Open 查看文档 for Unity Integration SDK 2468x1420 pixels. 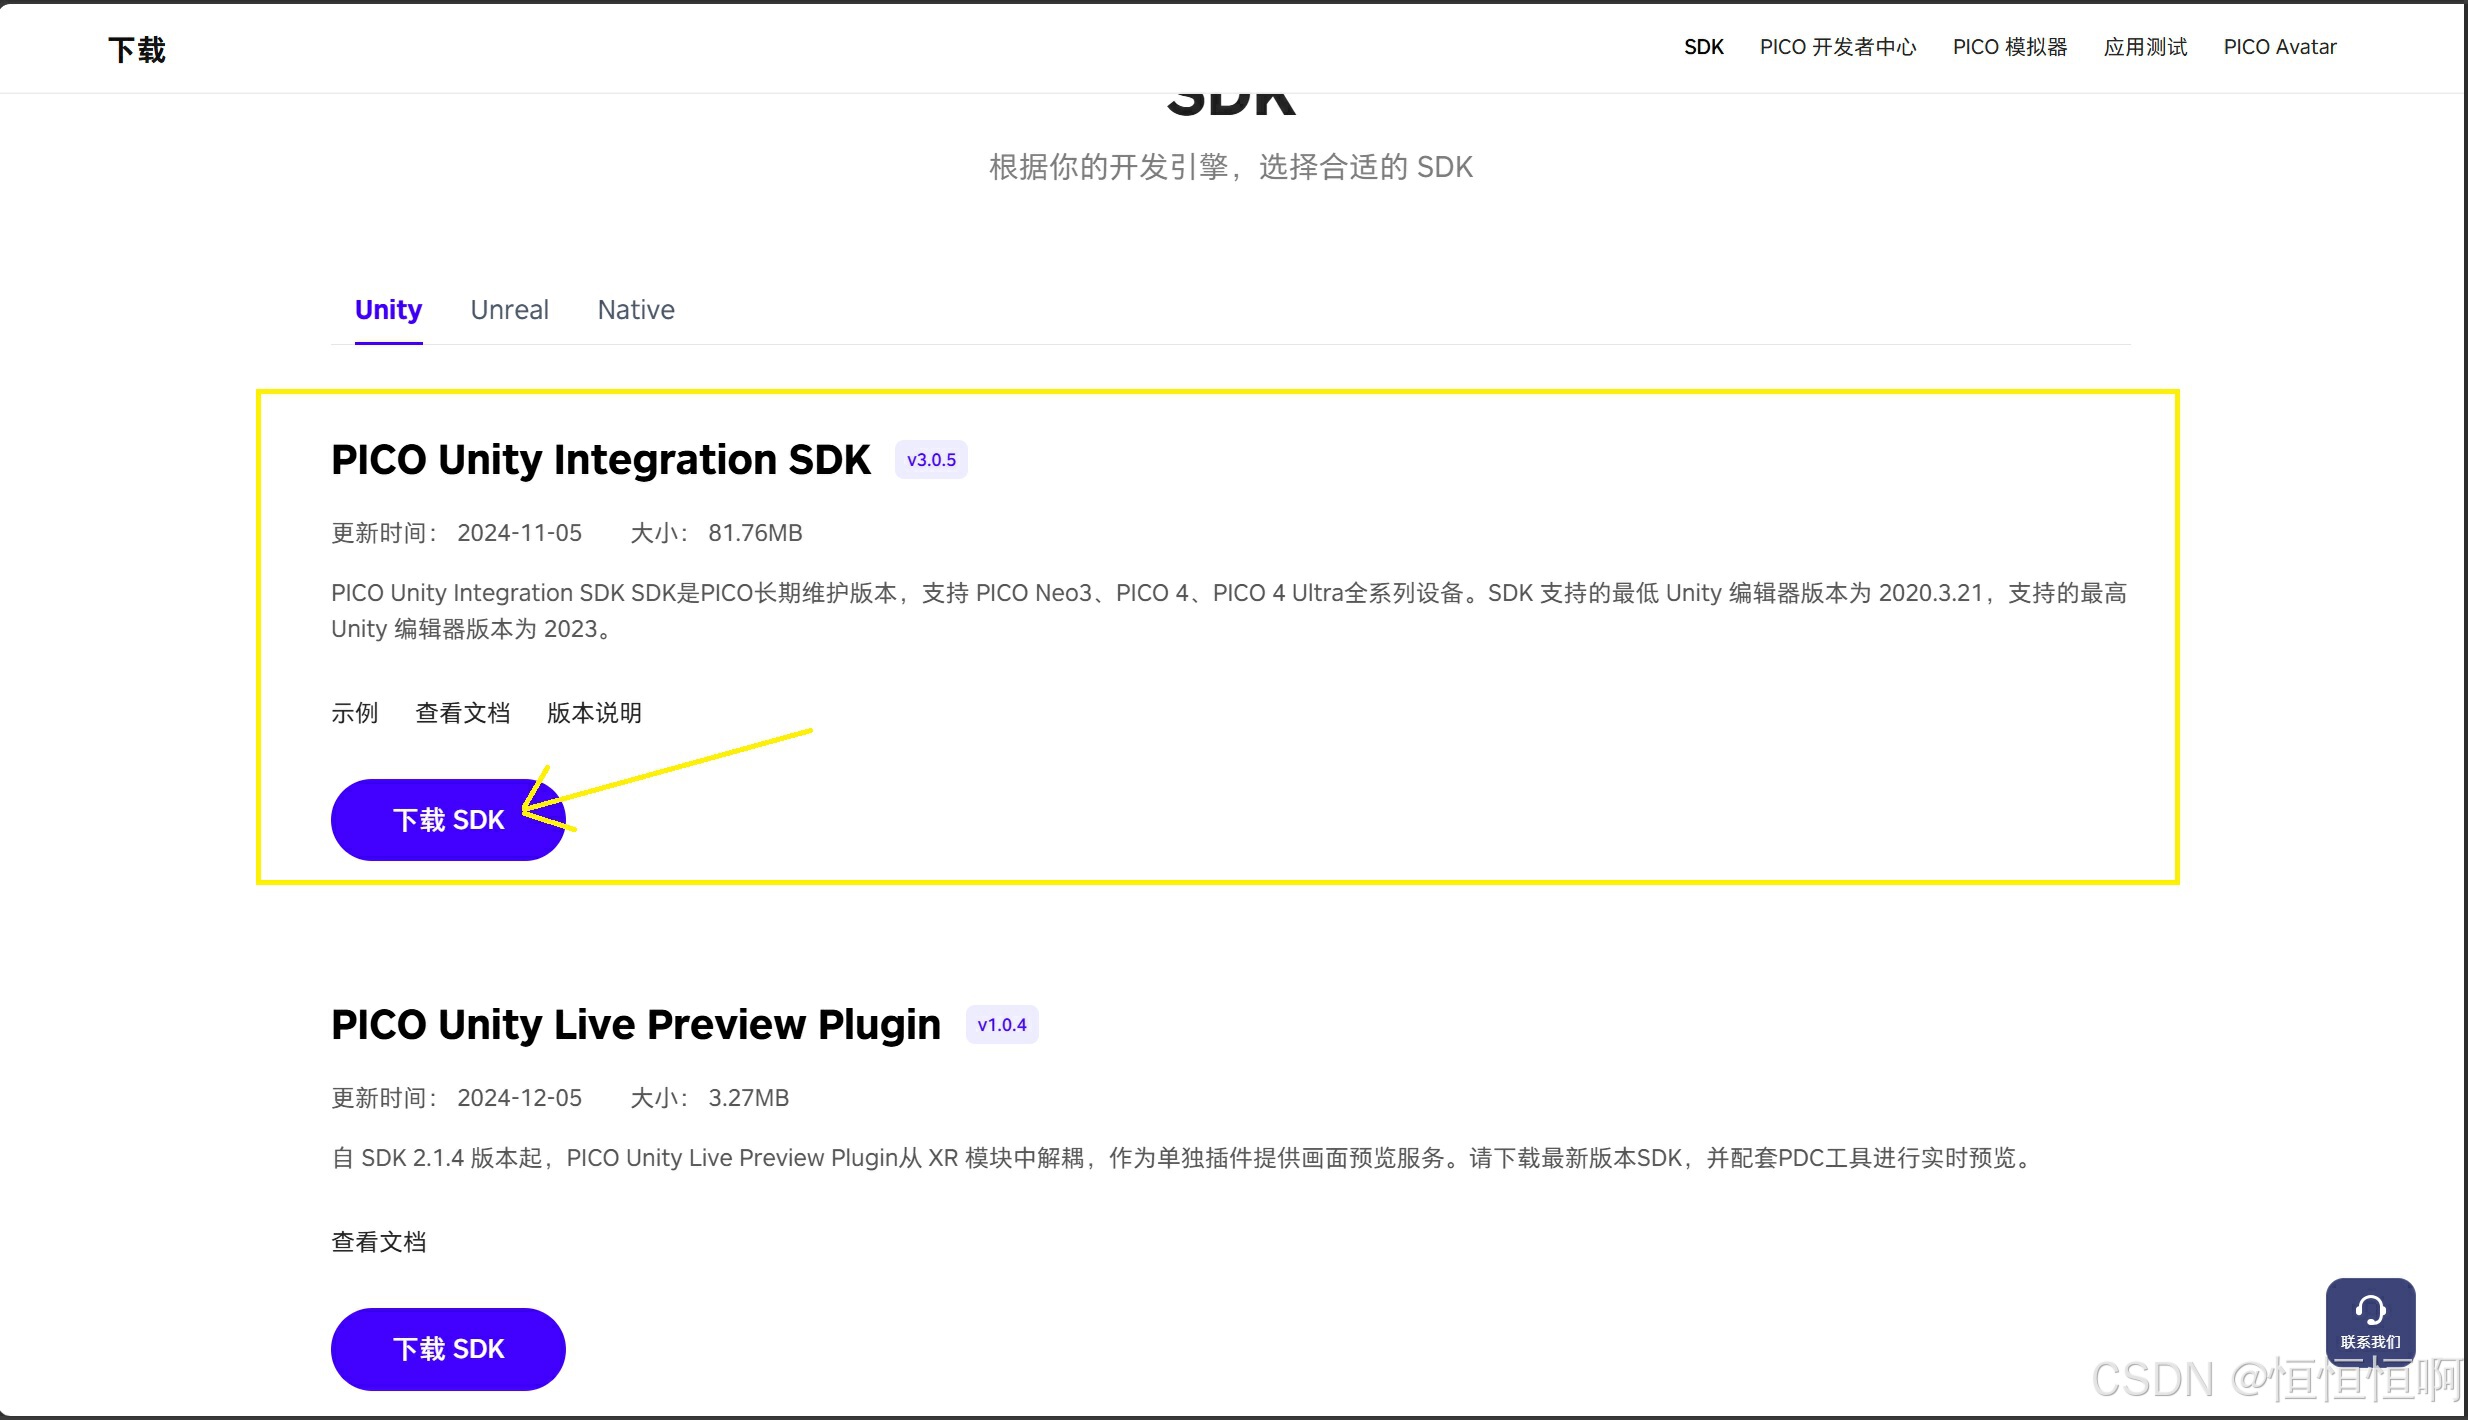462,713
